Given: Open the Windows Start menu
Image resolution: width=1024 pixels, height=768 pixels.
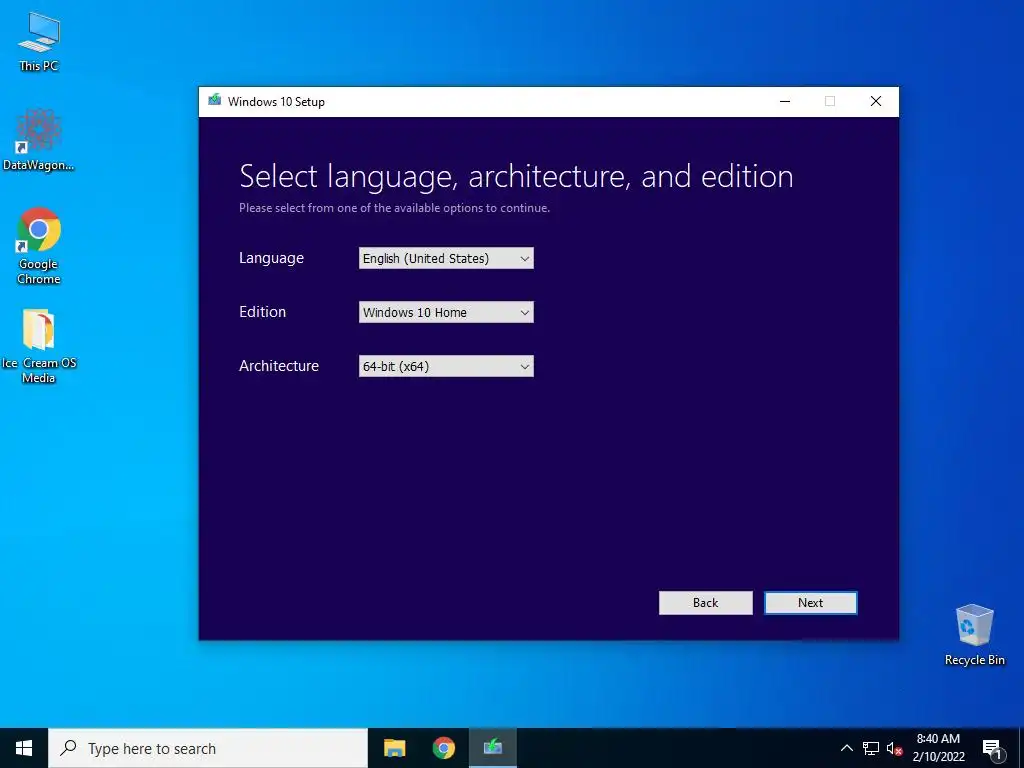Looking at the screenshot, I should point(24,748).
